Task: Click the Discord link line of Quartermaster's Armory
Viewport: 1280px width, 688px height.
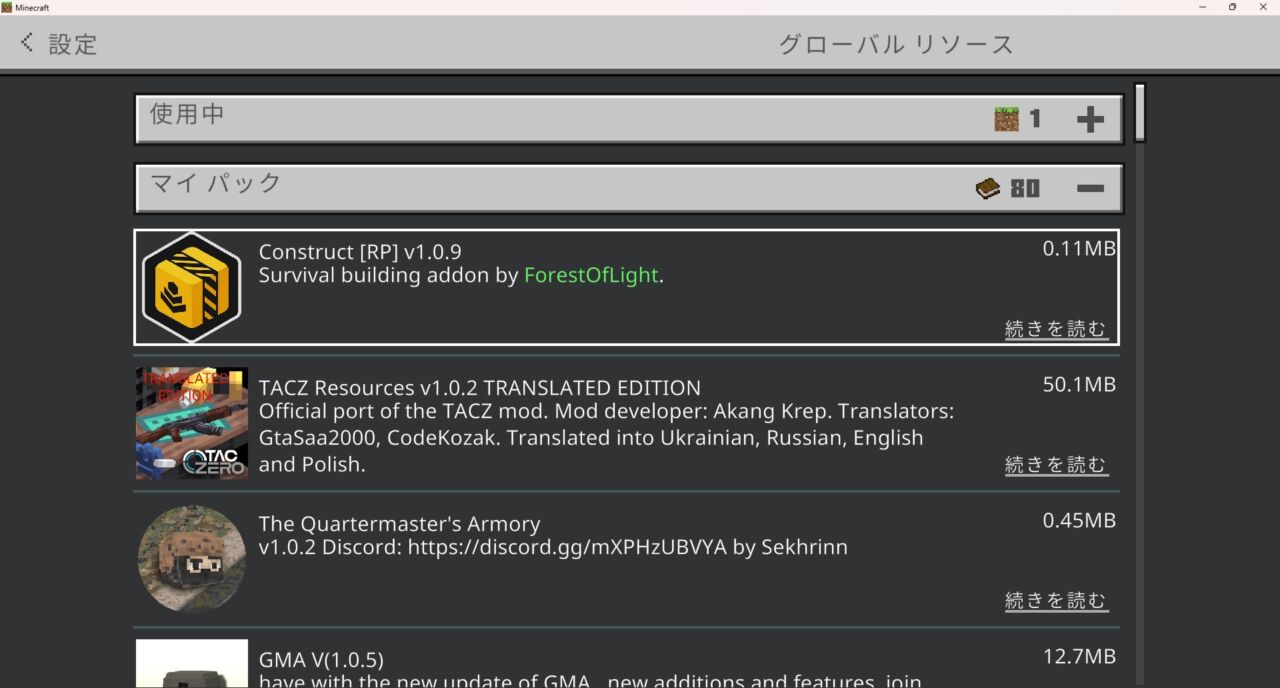Action: [553, 548]
